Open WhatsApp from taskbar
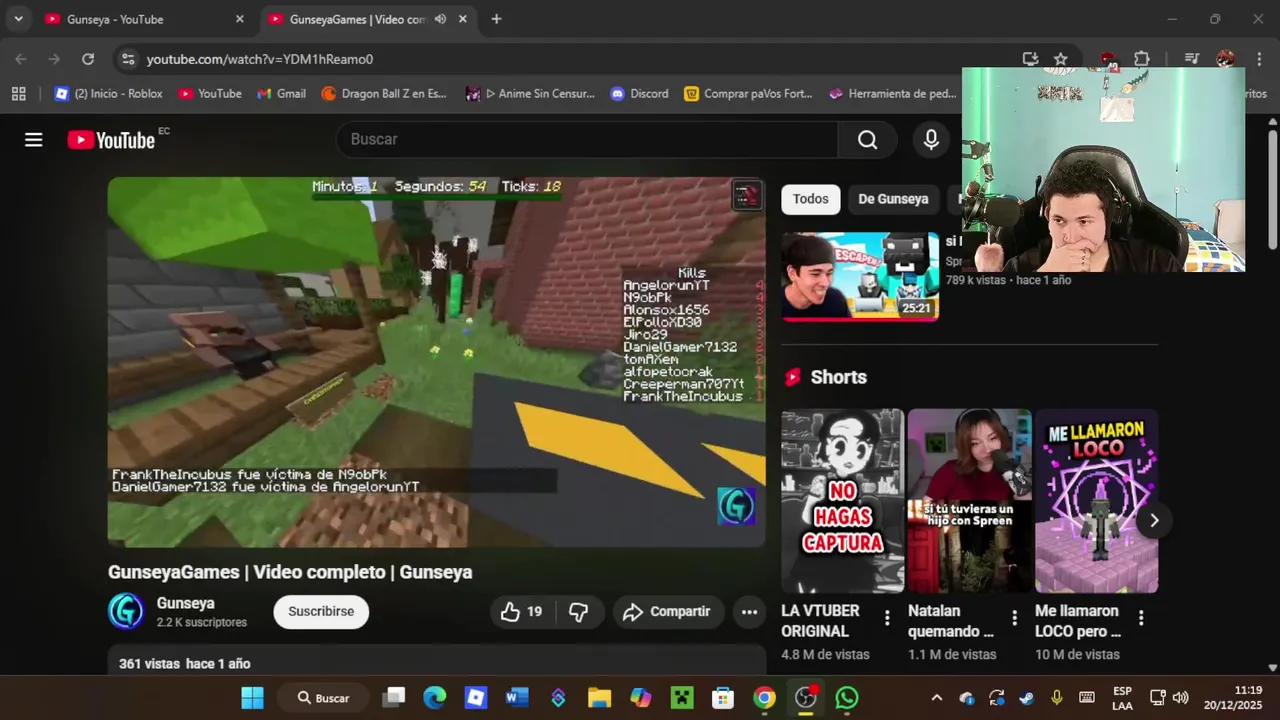Image resolution: width=1280 pixels, height=720 pixels. pyautogui.click(x=847, y=698)
